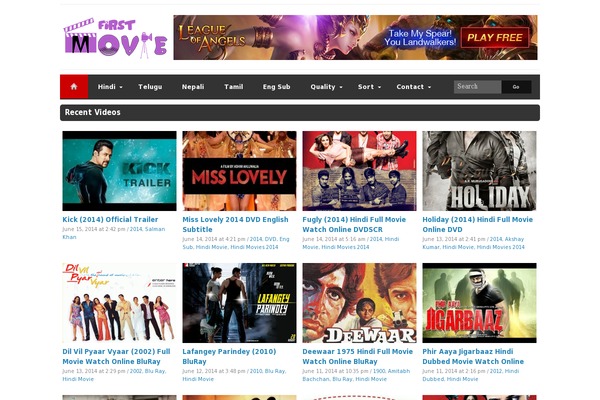This screenshot has width=600, height=400.
Task: Open the Telugu menu item
Action: [150, 87]
